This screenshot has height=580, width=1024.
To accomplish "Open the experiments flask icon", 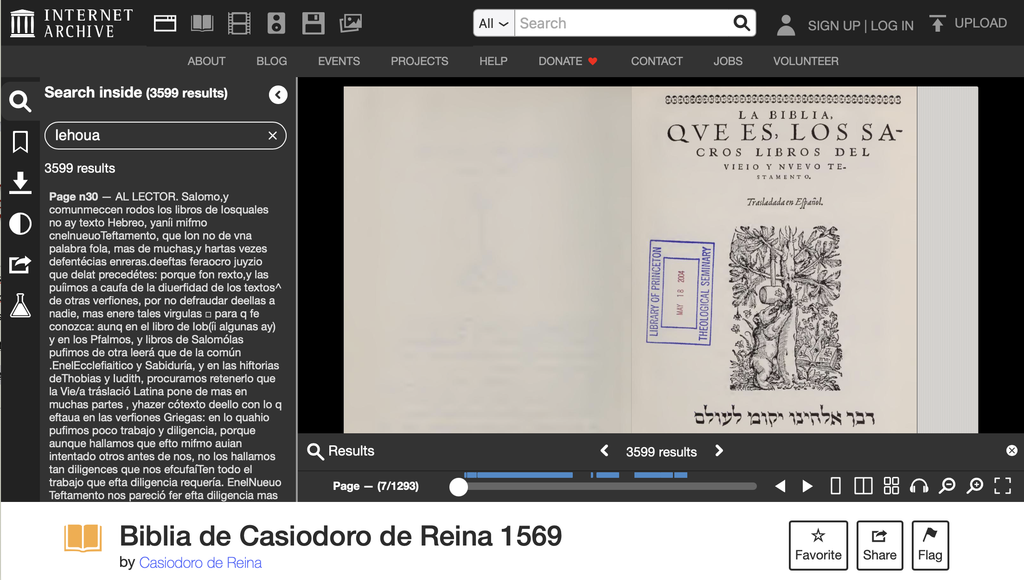I will pyautogui.click(x=20, y=305).
